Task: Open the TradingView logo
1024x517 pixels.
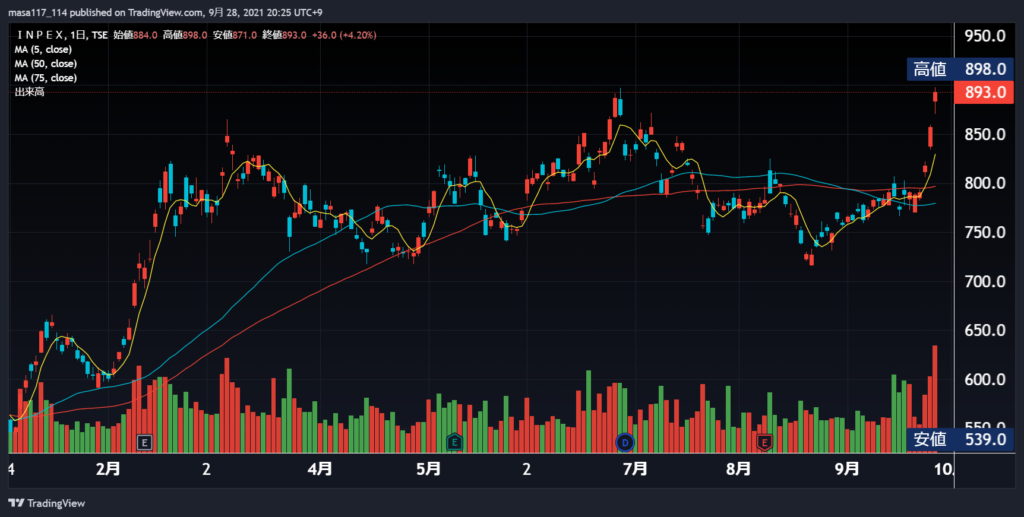Action: pyautogui.click(x=46, y=503)
